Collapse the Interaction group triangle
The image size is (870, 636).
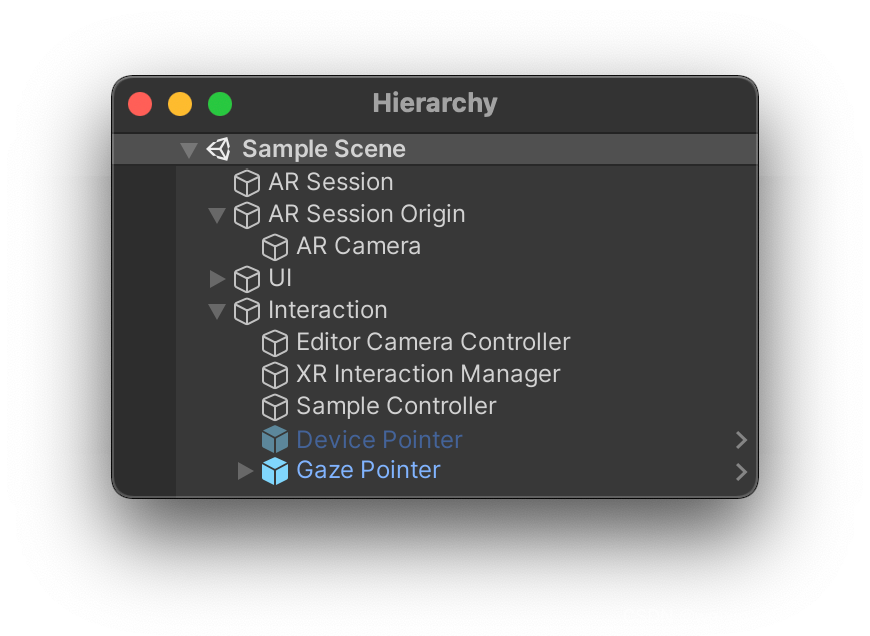(217, 311)
